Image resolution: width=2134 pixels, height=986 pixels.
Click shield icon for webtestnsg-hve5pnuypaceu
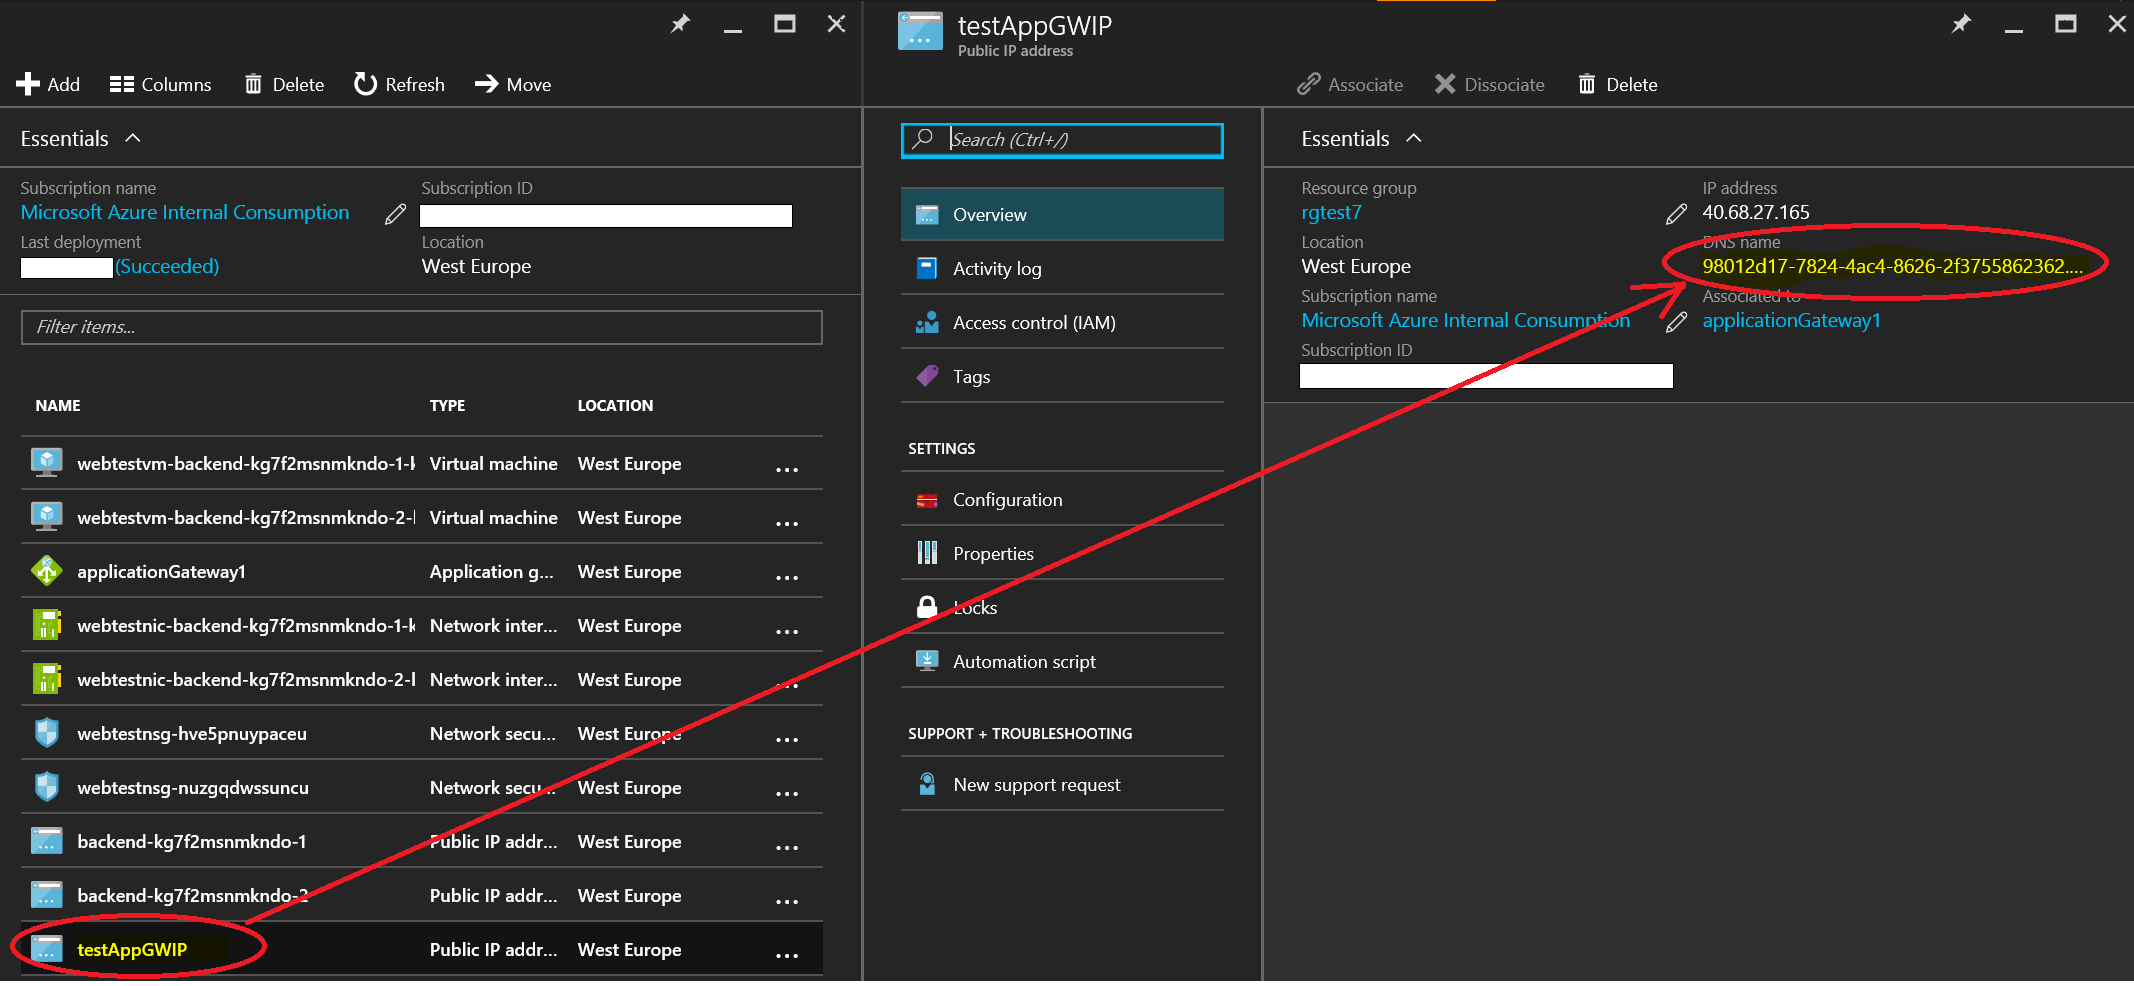pyautogui.click(x=46, y=732)
